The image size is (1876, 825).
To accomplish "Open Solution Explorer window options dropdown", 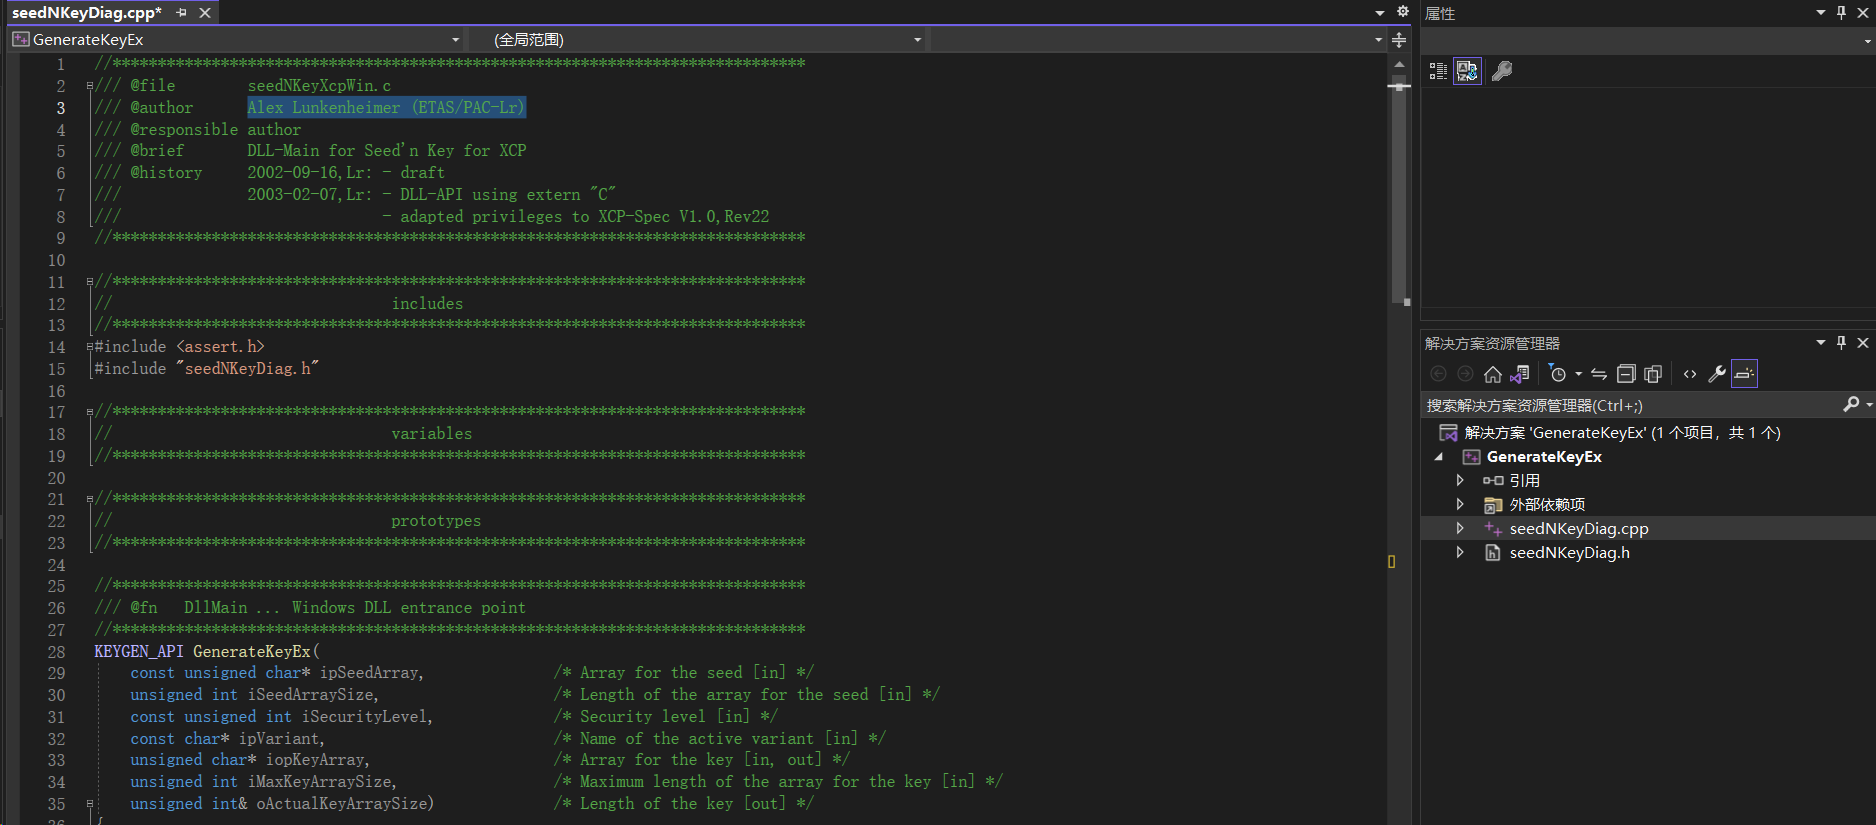I will [x=1821, y=343].
